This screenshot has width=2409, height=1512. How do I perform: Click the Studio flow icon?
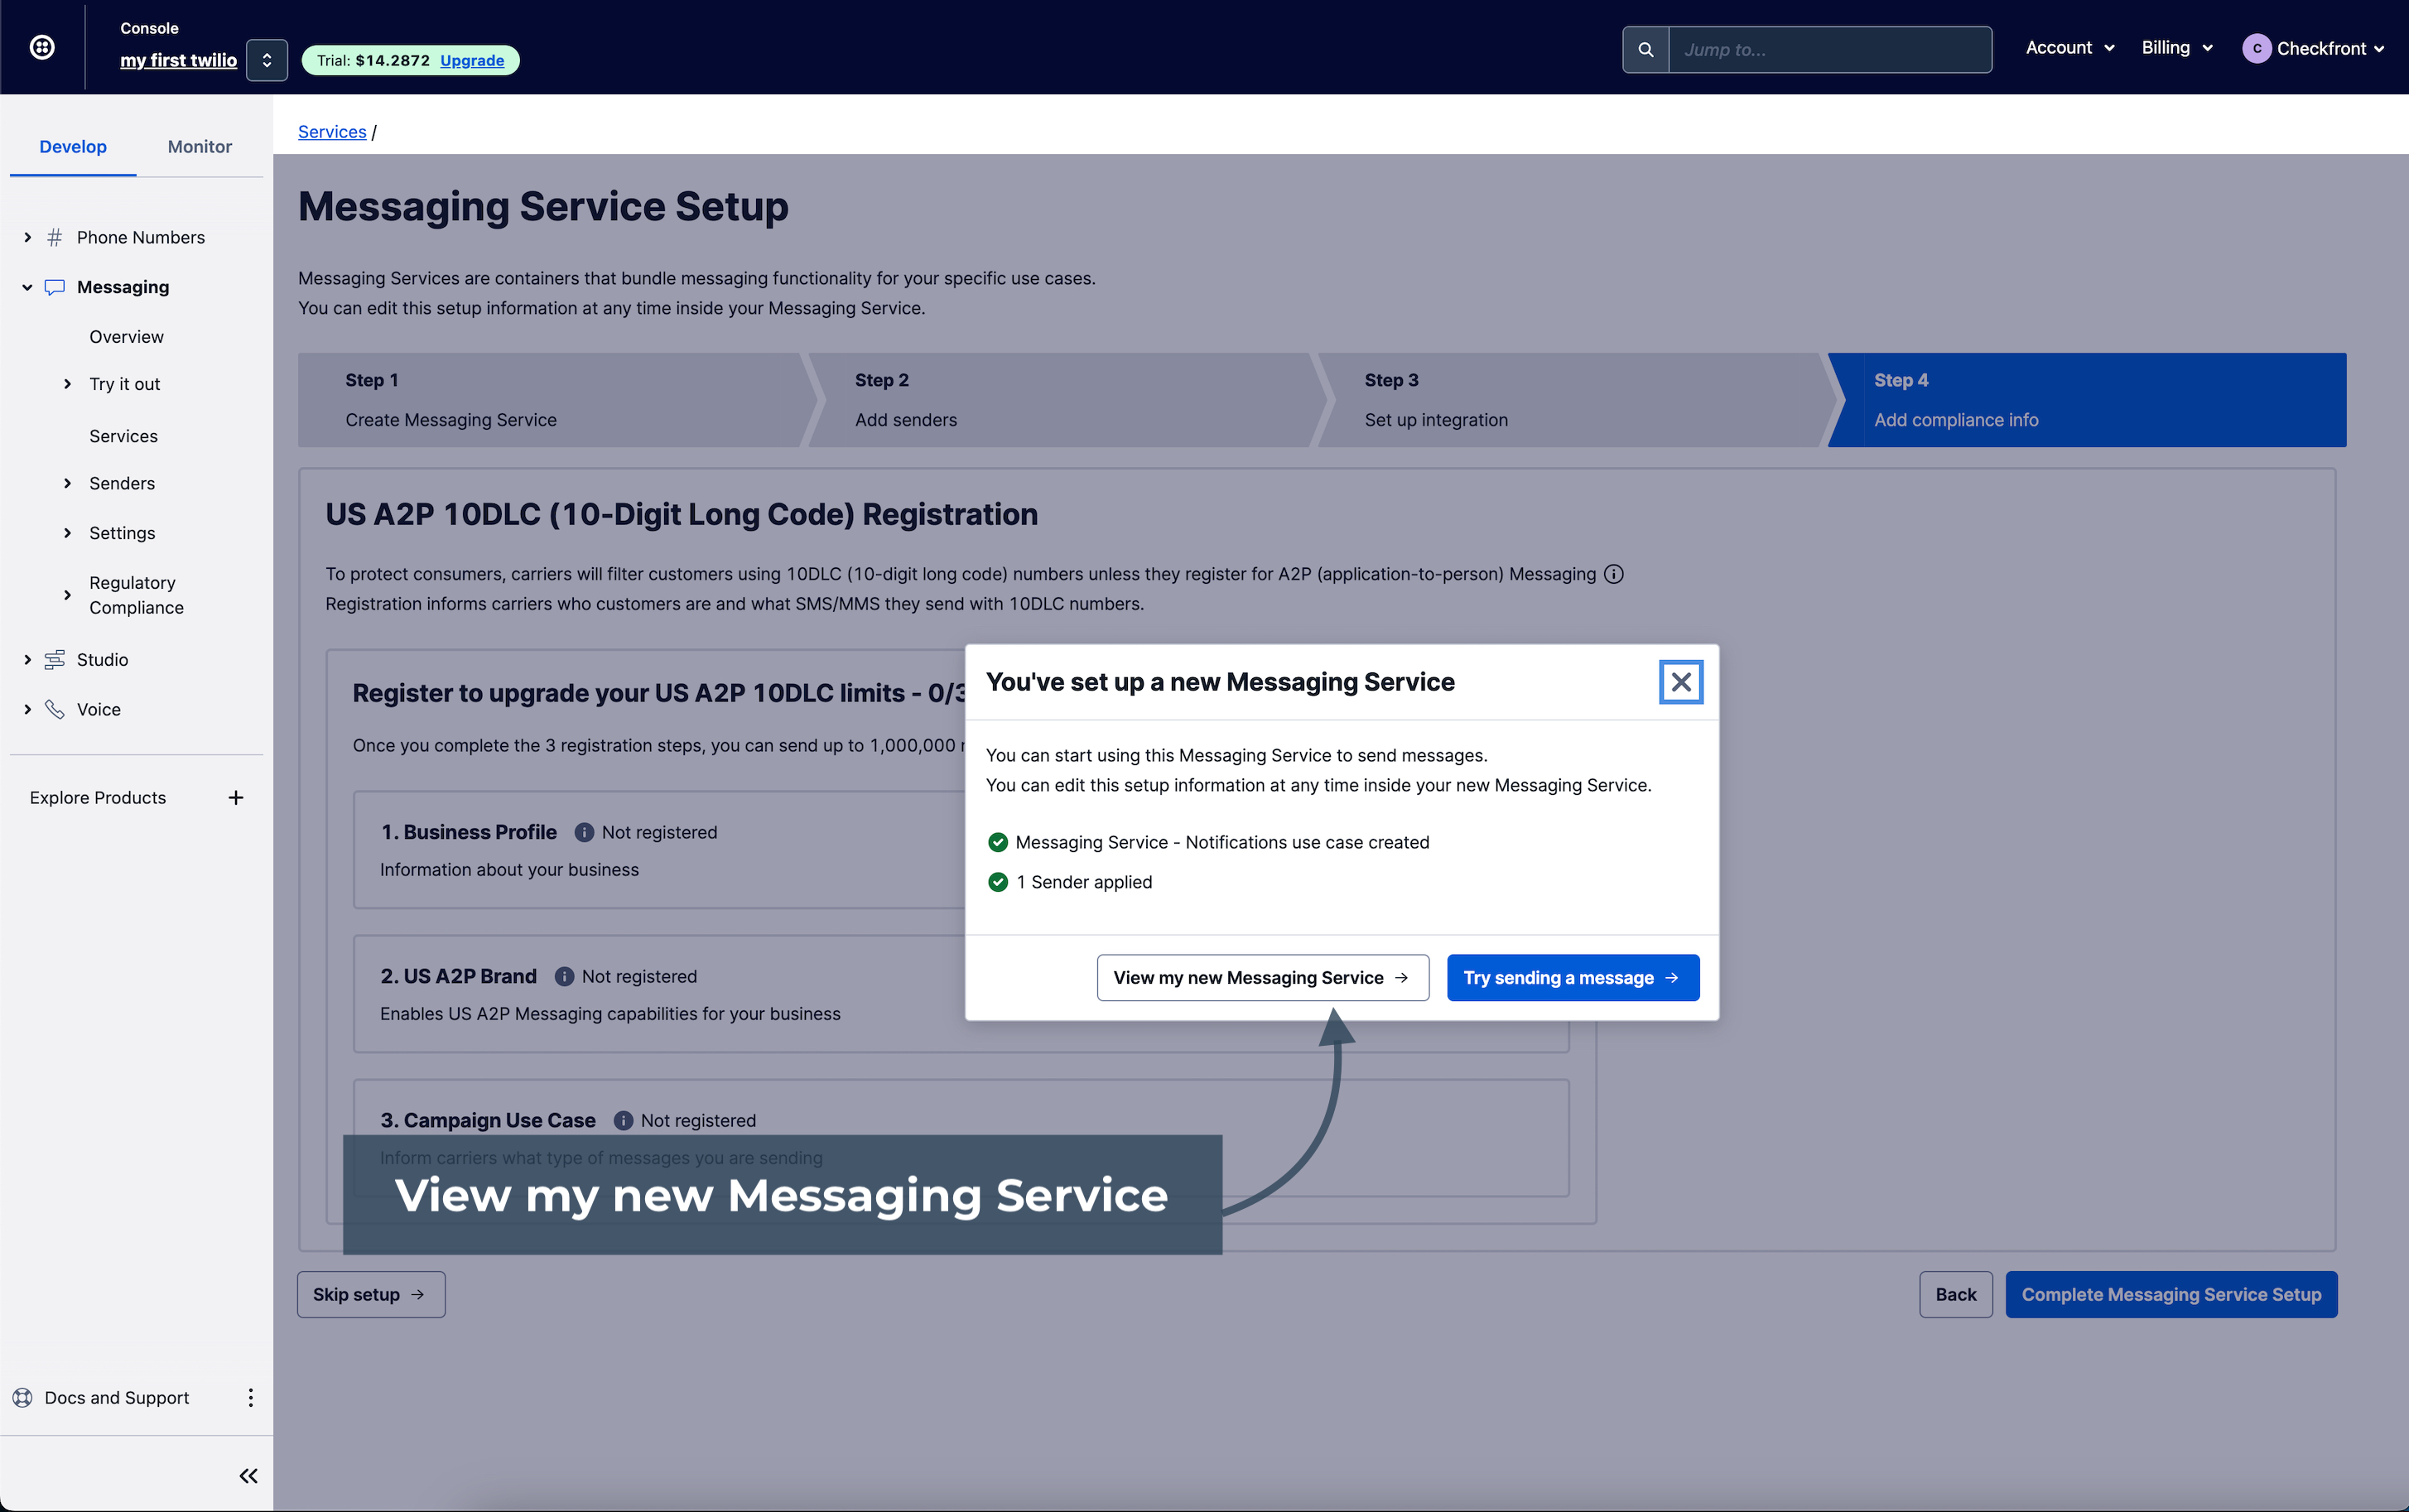pos(55,659)
